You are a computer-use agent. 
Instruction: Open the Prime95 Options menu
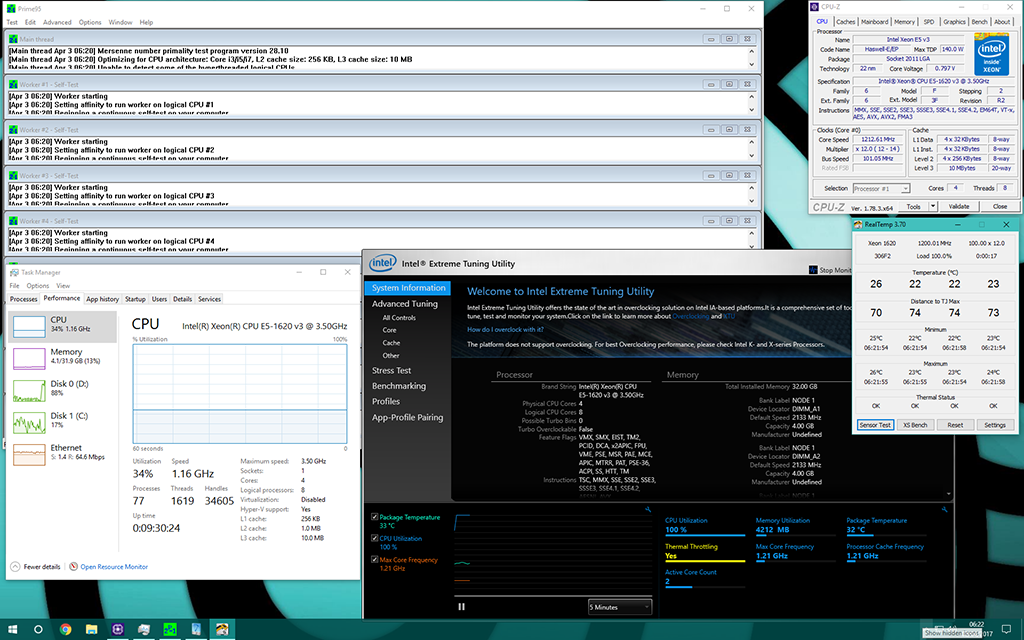pyautogui.click(x=90, y=22)
